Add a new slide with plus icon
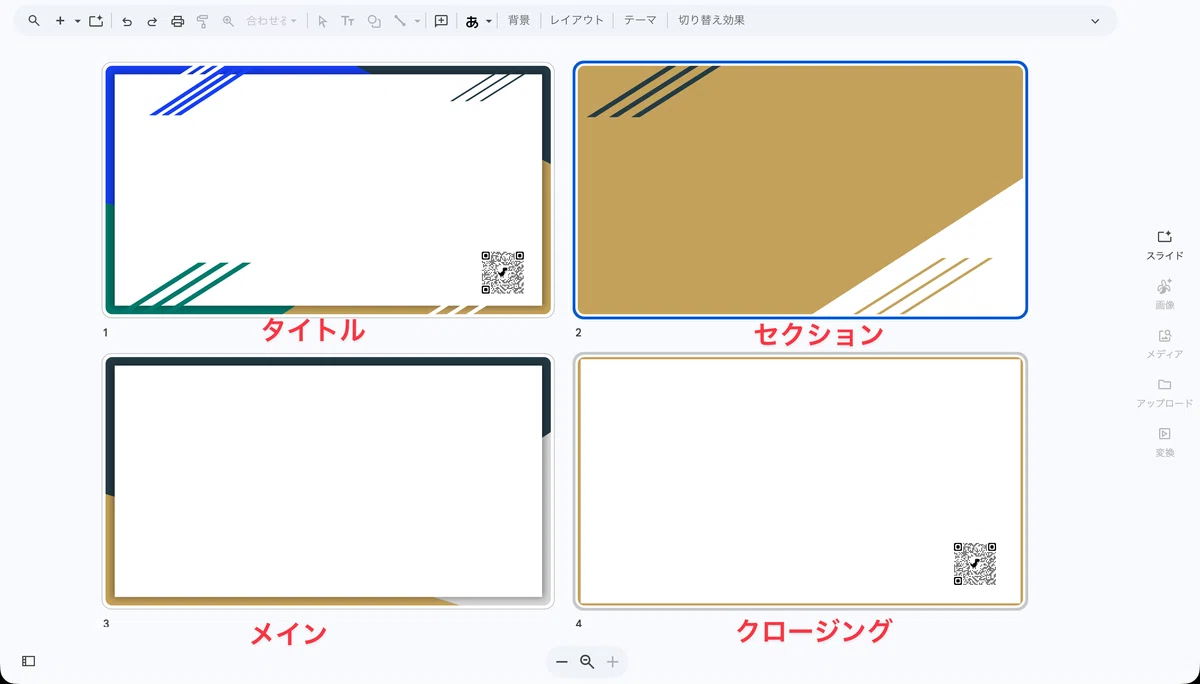 pos(60,20)
